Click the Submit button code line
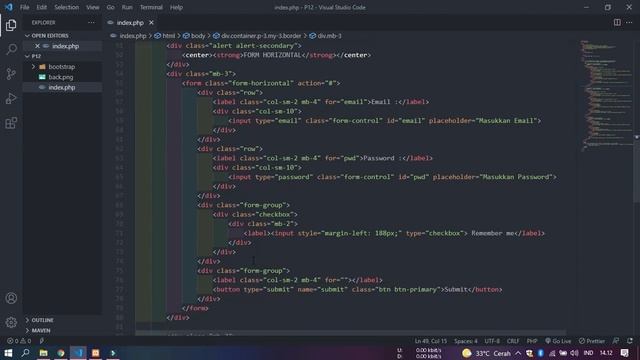The height and width of the screenshot is (360, 640). click(x=357, y=289)
